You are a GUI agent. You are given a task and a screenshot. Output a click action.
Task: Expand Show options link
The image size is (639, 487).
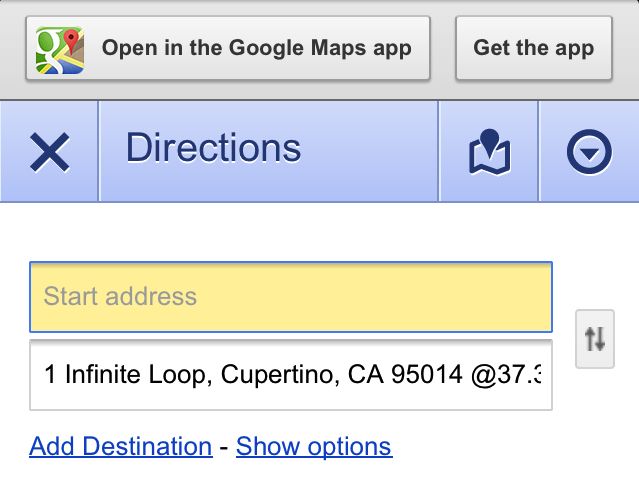314,446
